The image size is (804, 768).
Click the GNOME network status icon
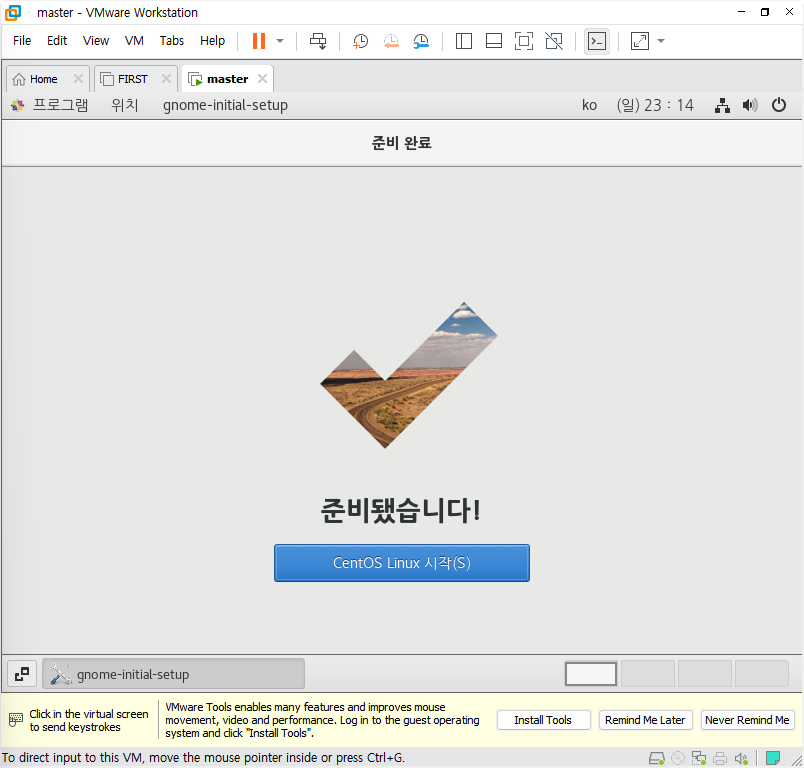tap(722, 105)
